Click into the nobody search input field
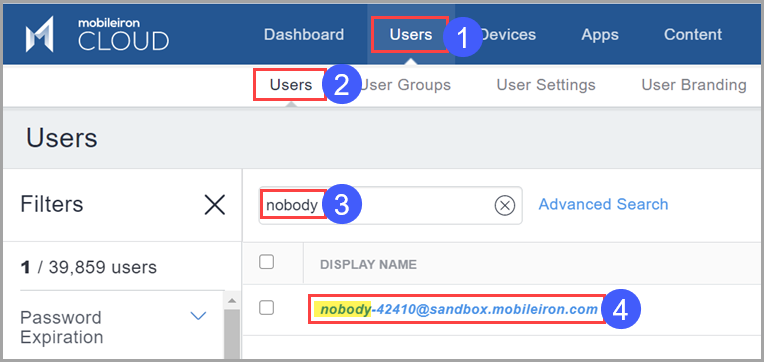 click(x=390, y=206)
